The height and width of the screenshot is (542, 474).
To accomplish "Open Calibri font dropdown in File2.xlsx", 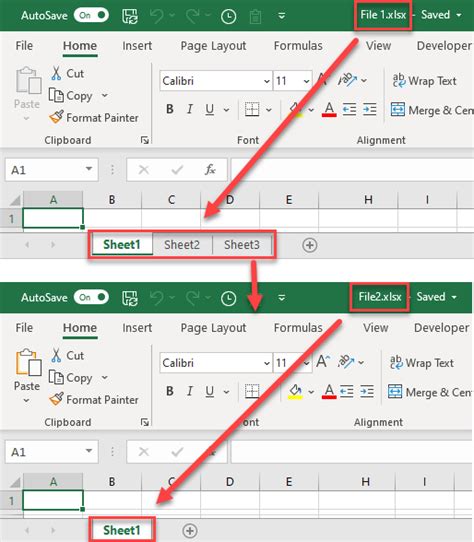I will 267,363.
